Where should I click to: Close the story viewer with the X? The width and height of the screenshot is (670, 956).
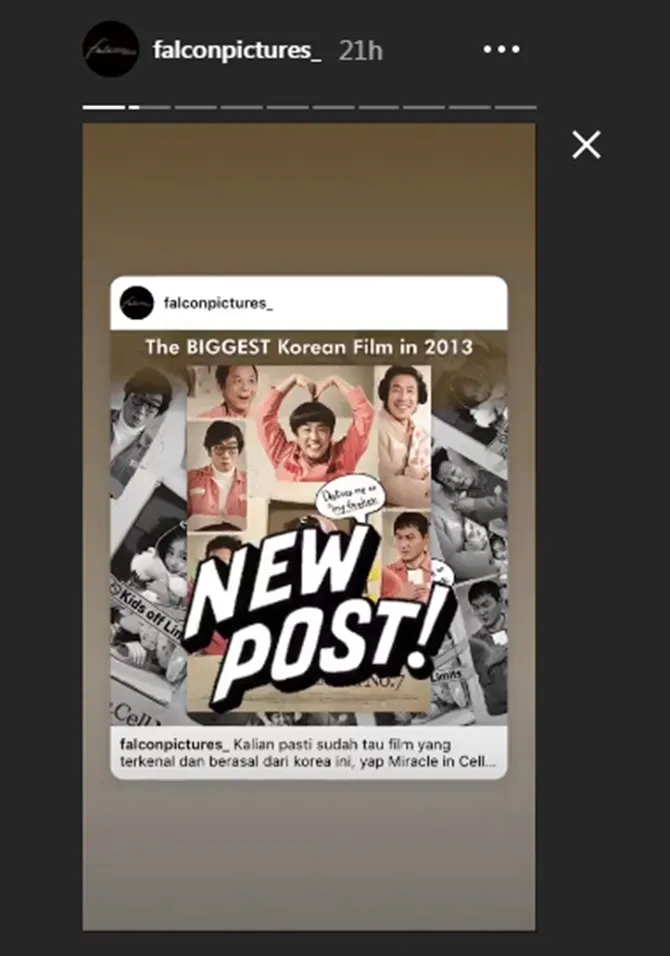point(586,145)
